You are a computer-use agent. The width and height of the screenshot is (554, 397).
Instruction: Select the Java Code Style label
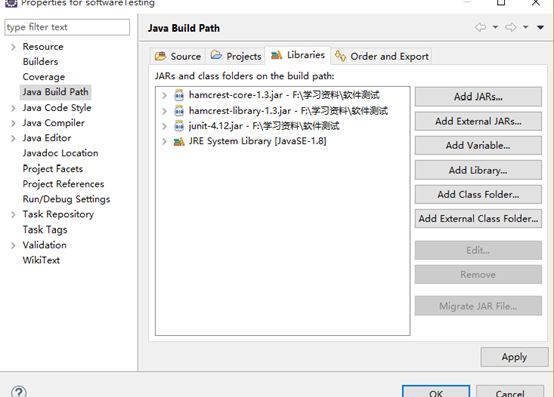pos(57,108)
